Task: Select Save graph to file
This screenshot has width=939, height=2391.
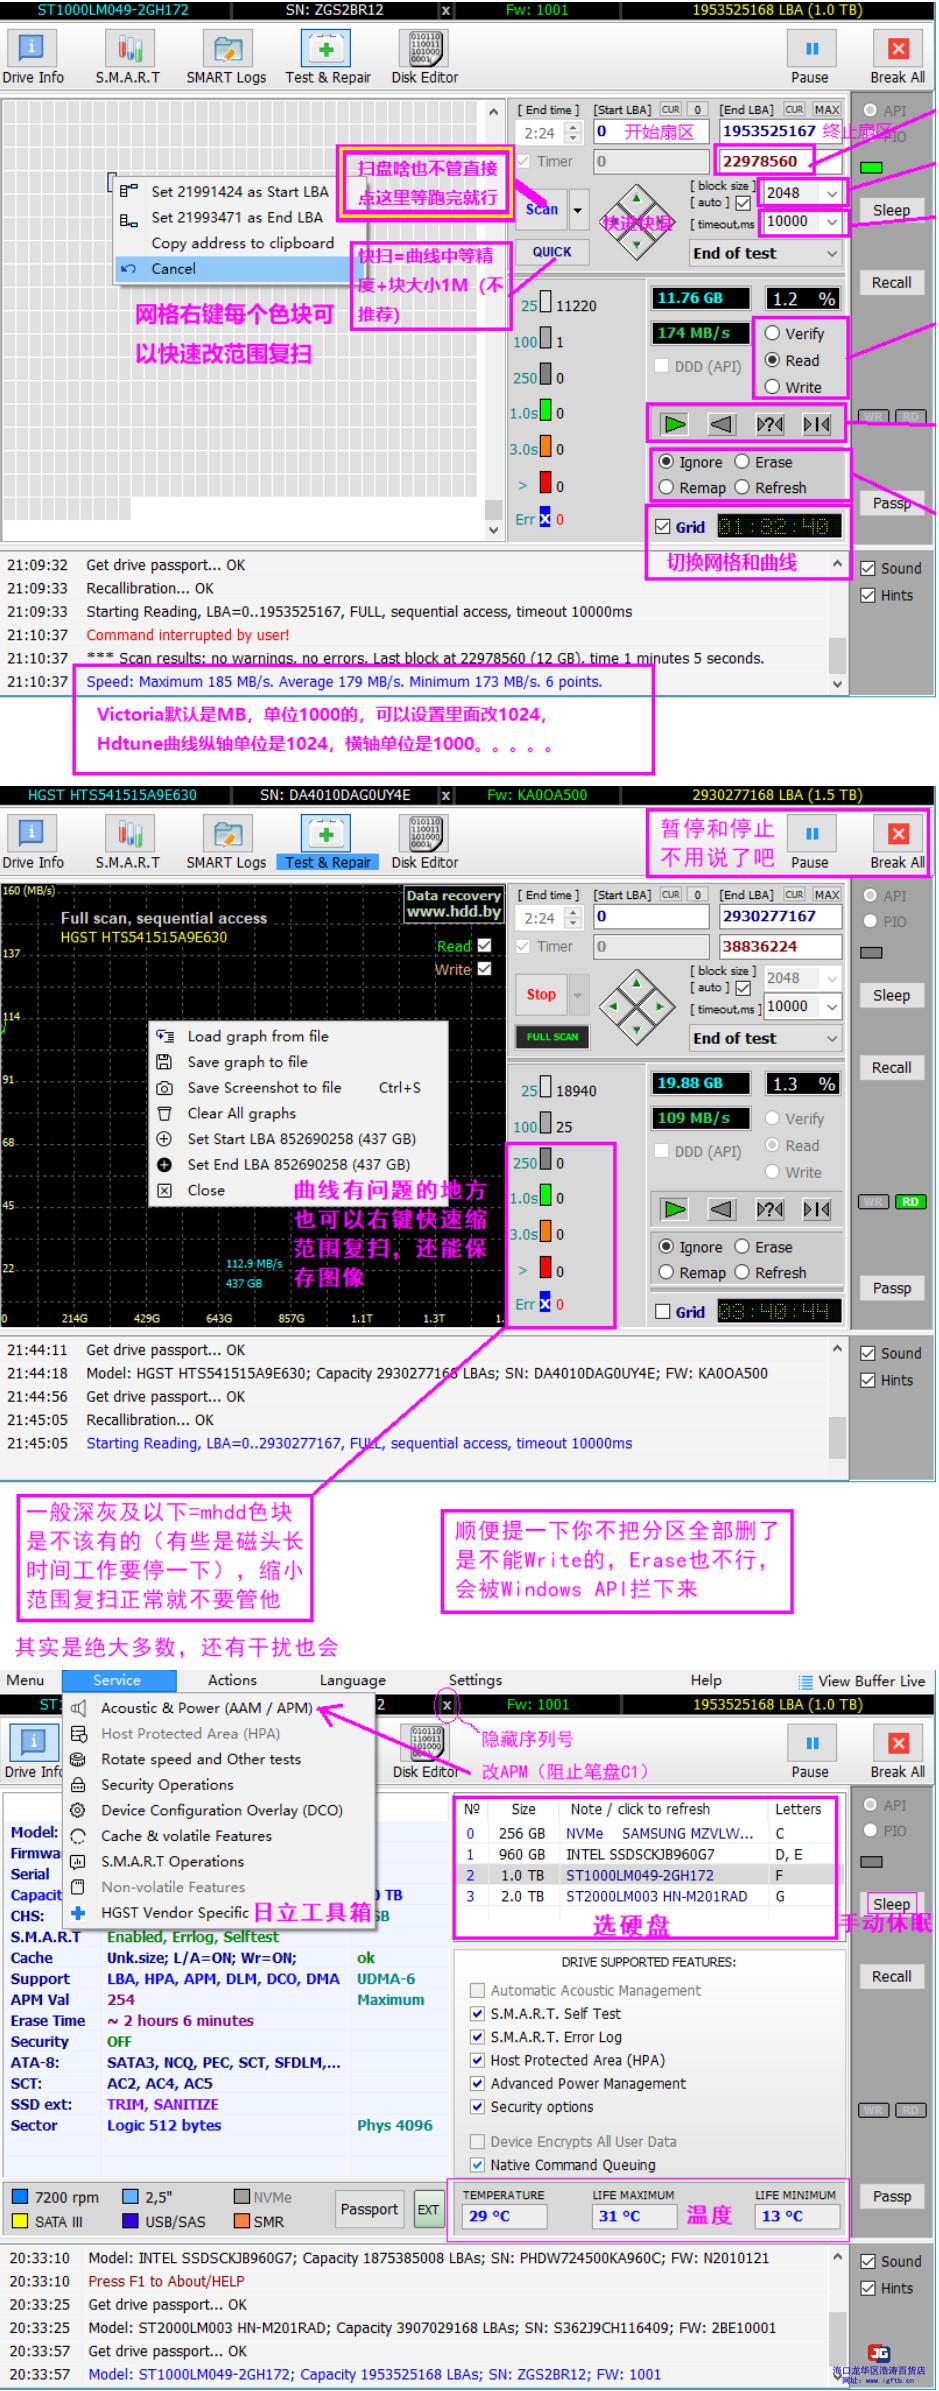Action: (247, 1062)
